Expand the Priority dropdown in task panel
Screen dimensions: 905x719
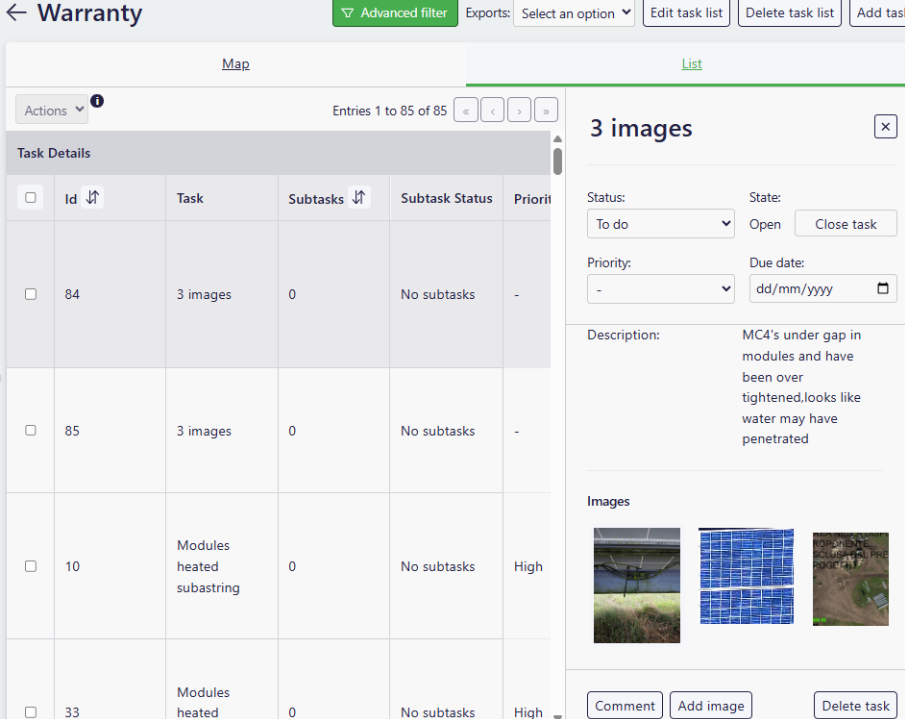pos(660,289)
